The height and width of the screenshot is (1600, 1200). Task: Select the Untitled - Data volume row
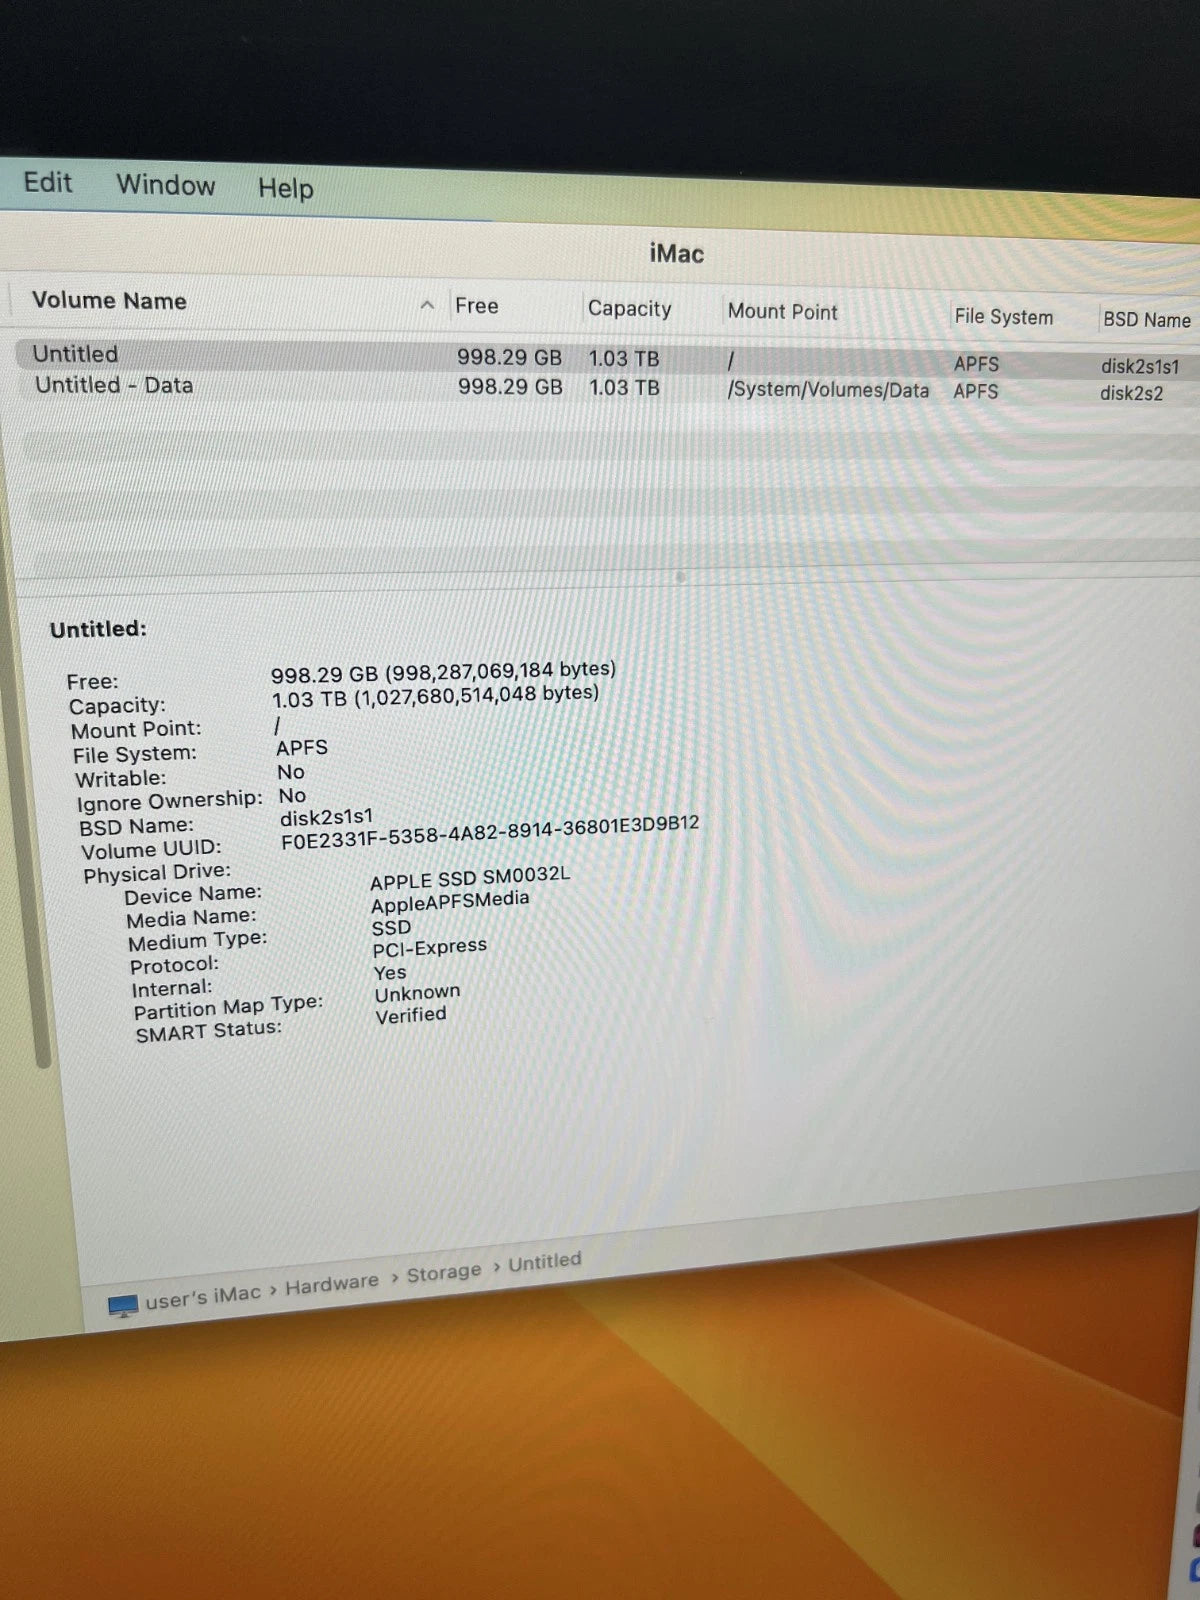pyautogui.click(x=606, y=388)
